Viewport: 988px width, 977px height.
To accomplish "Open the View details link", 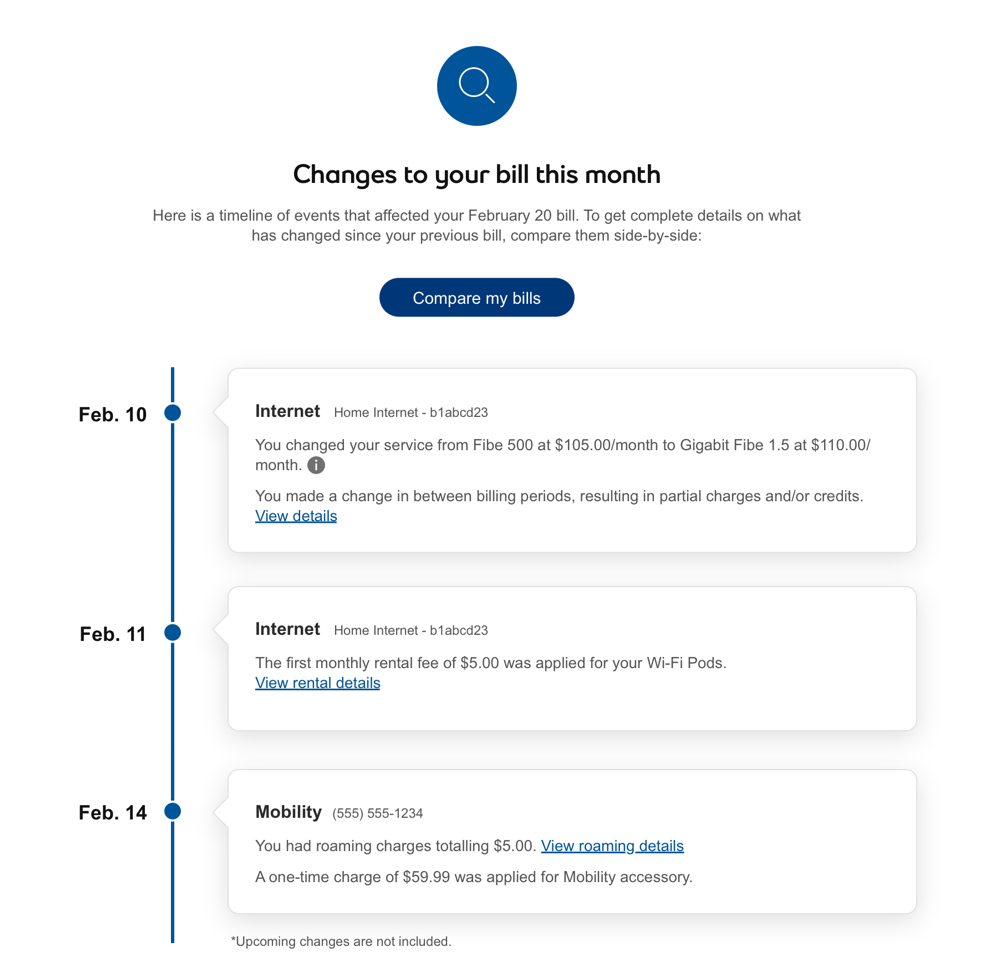I will click(296, 516).
